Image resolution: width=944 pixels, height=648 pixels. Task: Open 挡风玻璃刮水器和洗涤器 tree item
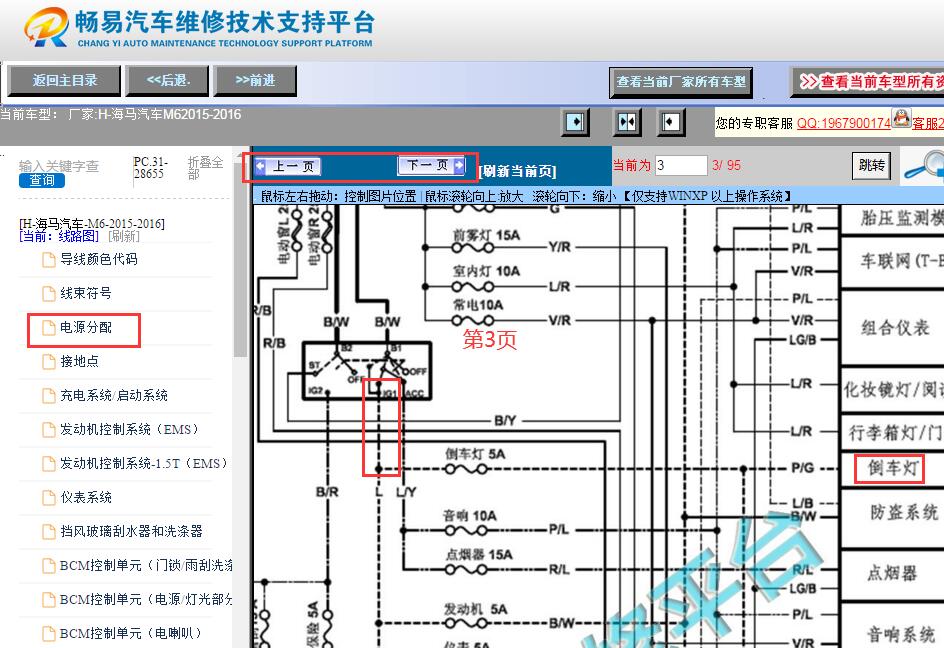[131, 531]
